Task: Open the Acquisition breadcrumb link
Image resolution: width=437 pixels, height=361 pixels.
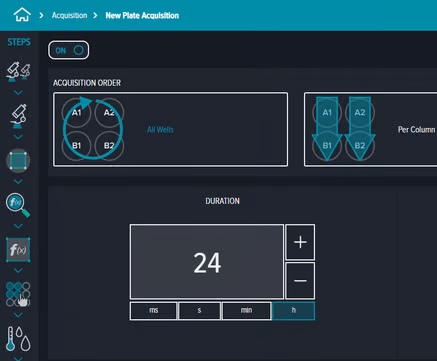Action: 69,16
